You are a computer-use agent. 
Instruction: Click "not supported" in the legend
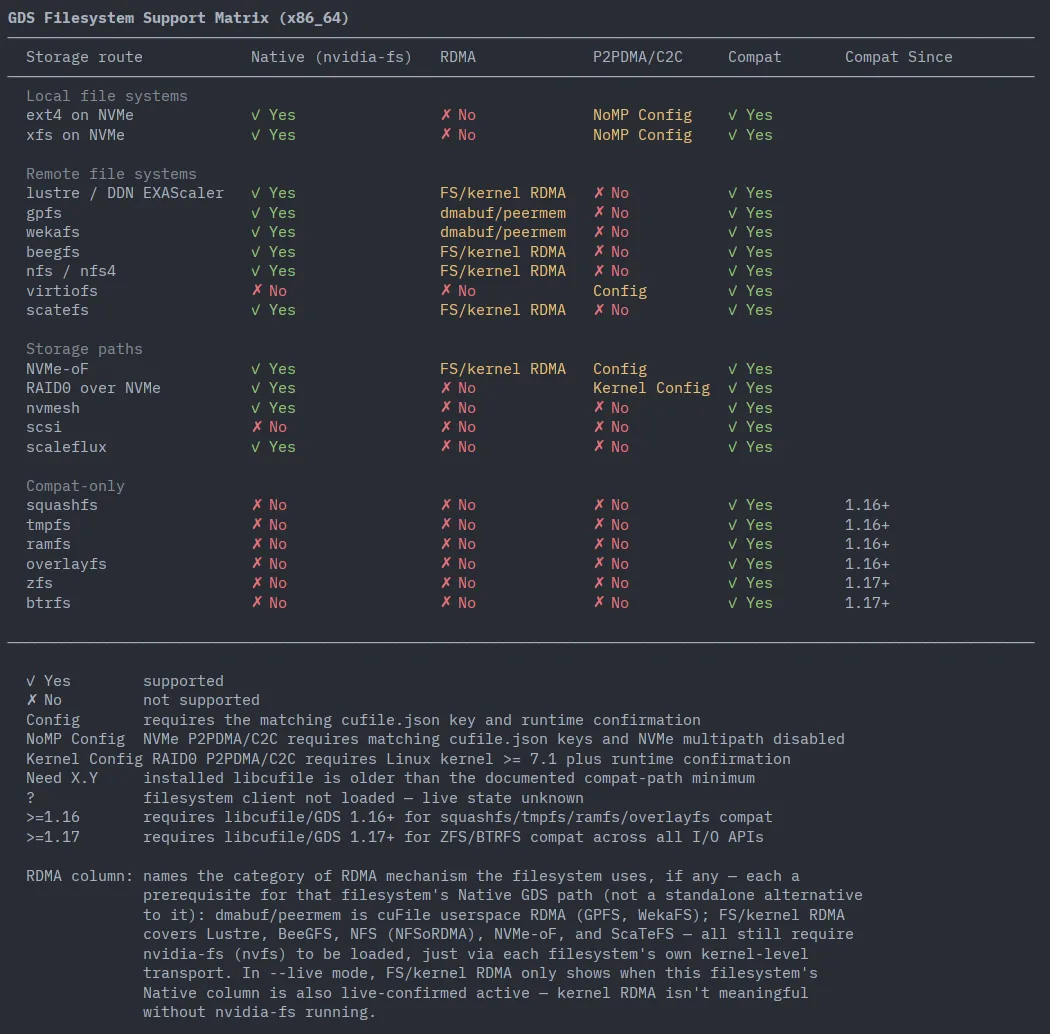(201, 700)
